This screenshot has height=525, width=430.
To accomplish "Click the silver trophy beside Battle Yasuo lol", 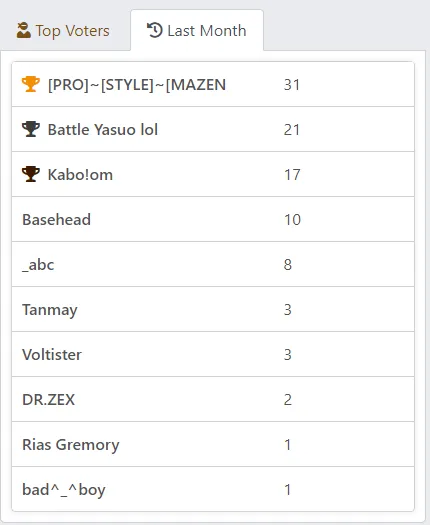I will tap(31, 129).
